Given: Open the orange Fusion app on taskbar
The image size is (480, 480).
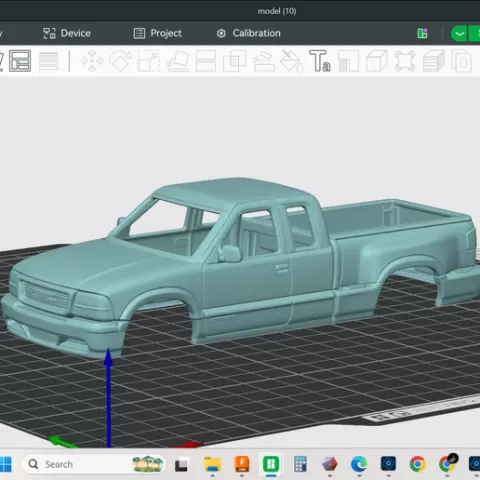Looking at the screenshot, I should pos(242,464).
